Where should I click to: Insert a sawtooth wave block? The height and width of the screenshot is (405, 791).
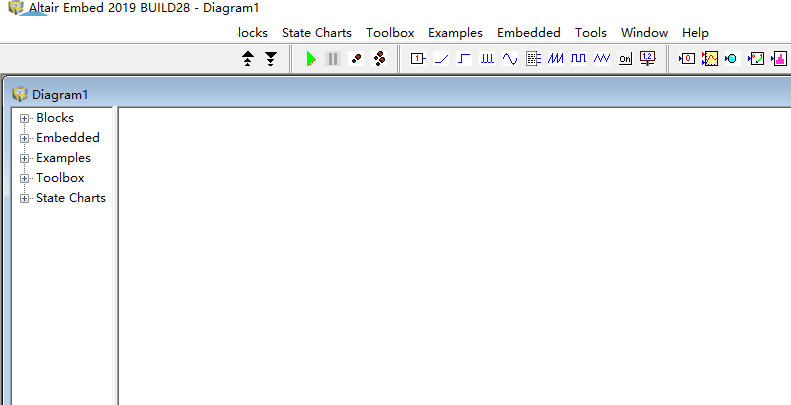pyautogui.click(x=556, y=59)
